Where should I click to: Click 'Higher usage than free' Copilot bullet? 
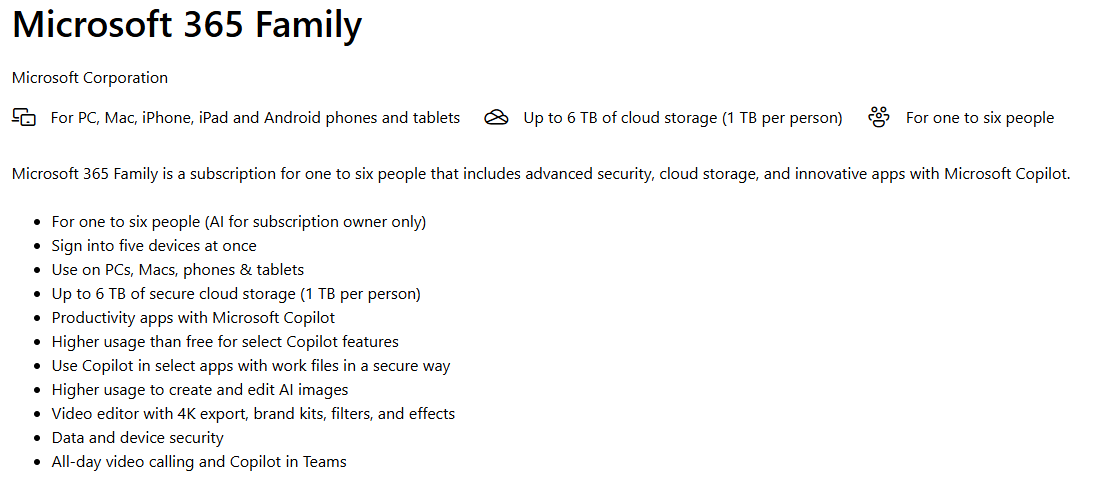pyautogui.click(x=225, y=341)
